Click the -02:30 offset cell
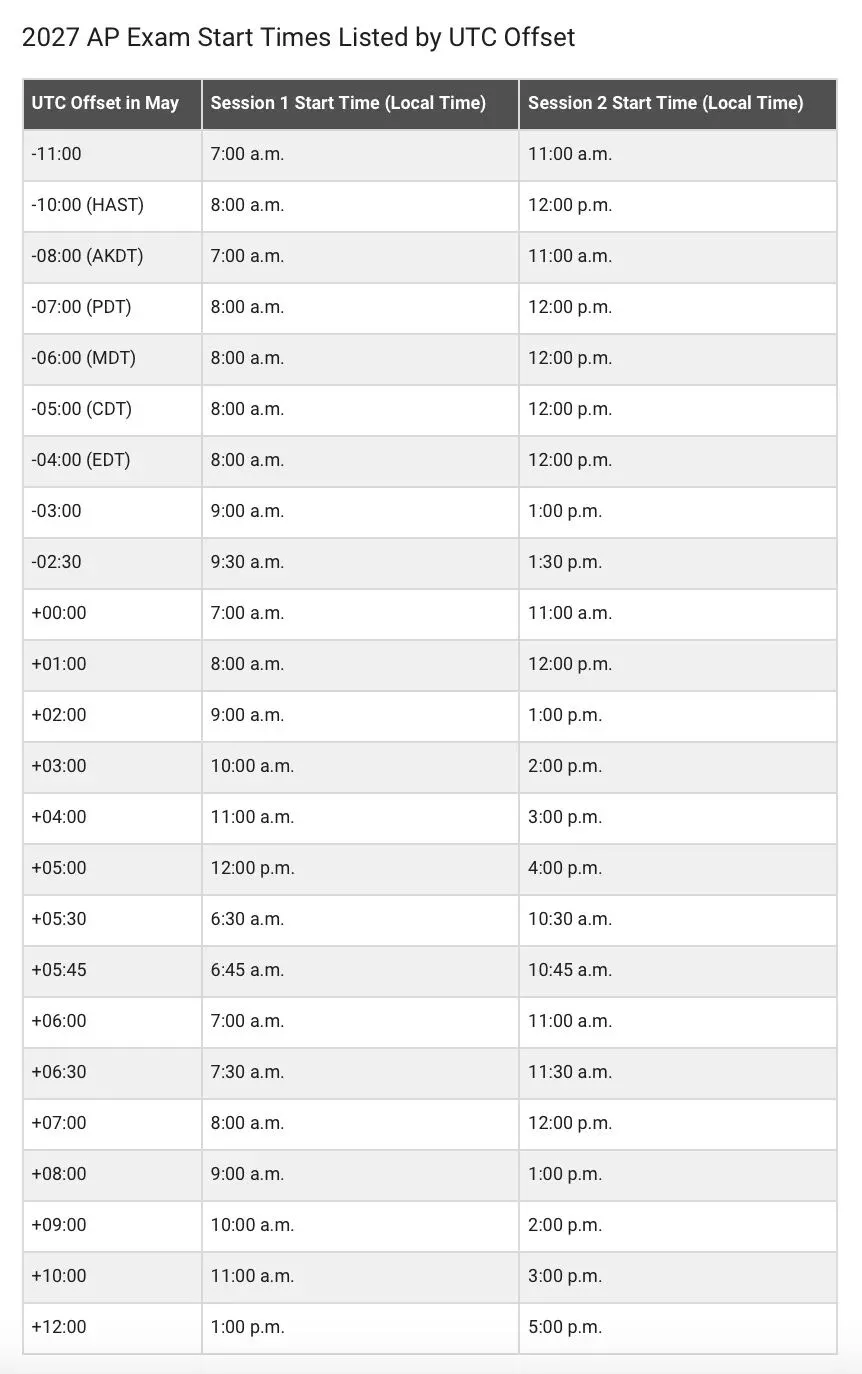This screenshot has height=1374, width=862. tap(112, 563)
